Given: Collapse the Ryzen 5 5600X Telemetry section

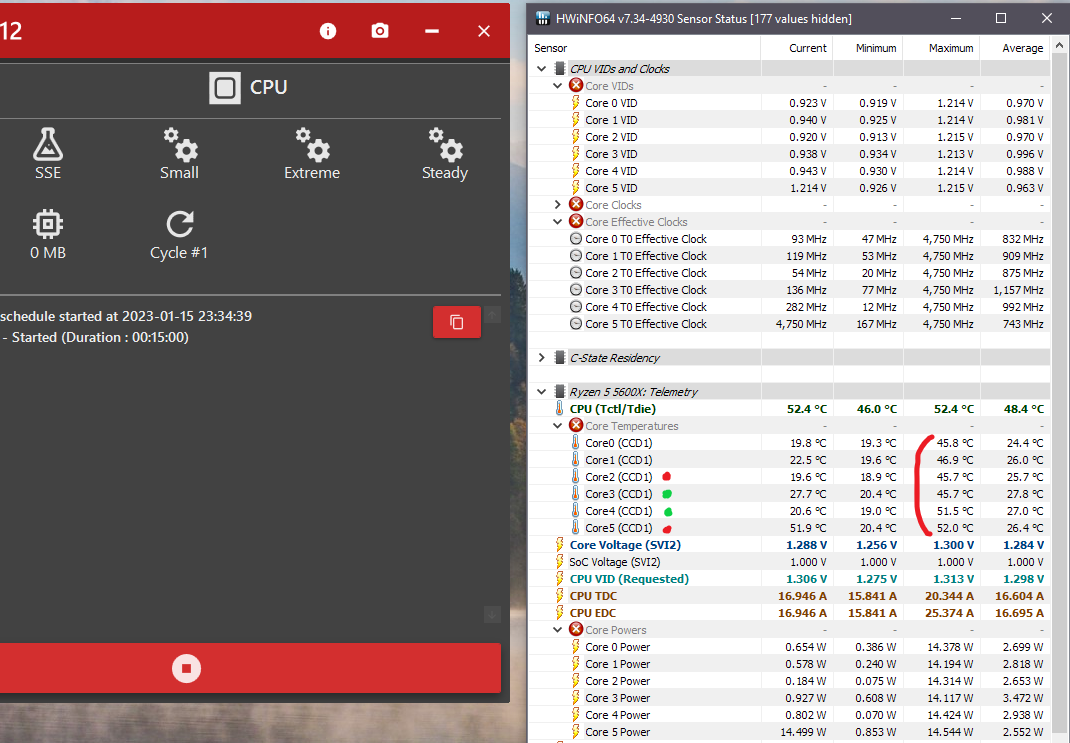Looking at the screenshot, I should pyautogui.click(x=542, y=392).
